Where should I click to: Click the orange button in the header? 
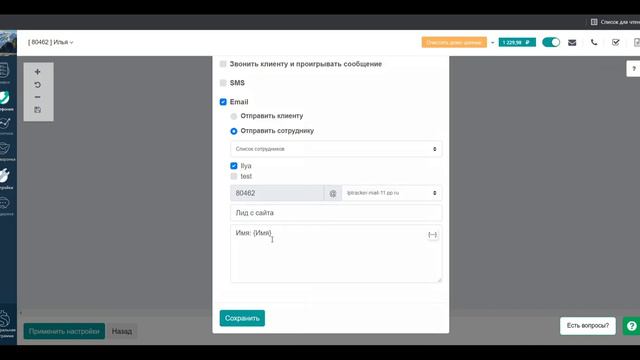click(x=454, y=42)
